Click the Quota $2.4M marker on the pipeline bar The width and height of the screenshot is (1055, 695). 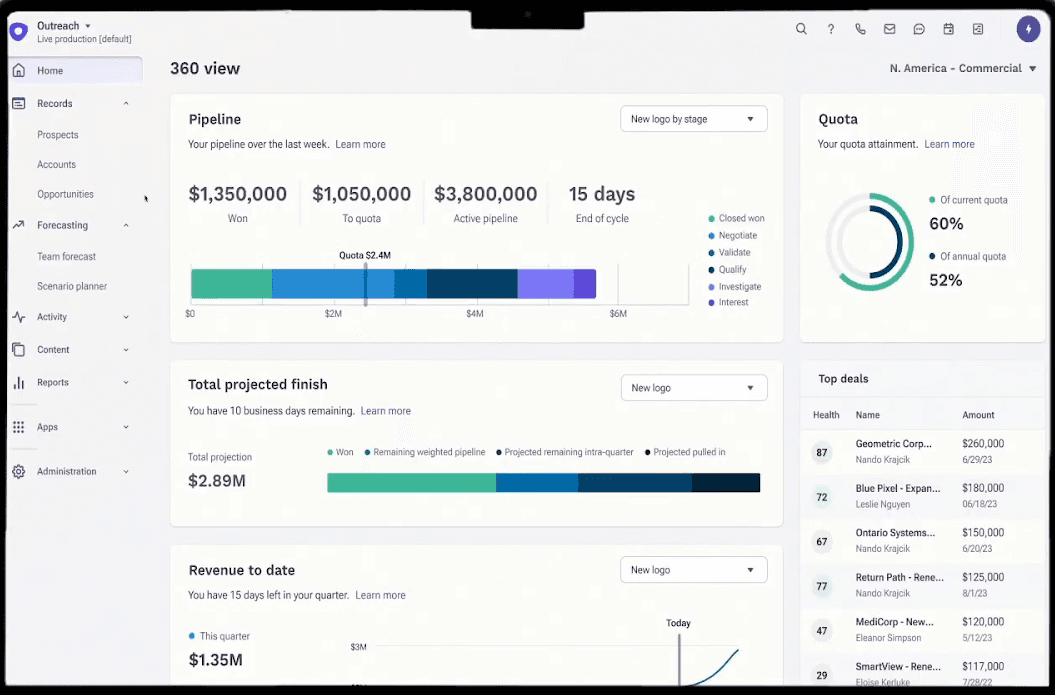click(365, 255)
